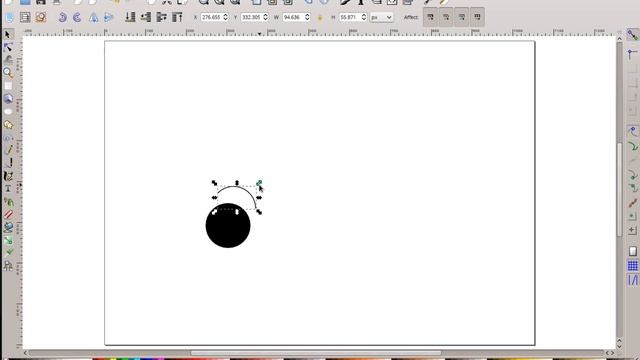Toggle the width/height lock icon
The width and height of the screenshot is (640, 360).
[320, 18]
